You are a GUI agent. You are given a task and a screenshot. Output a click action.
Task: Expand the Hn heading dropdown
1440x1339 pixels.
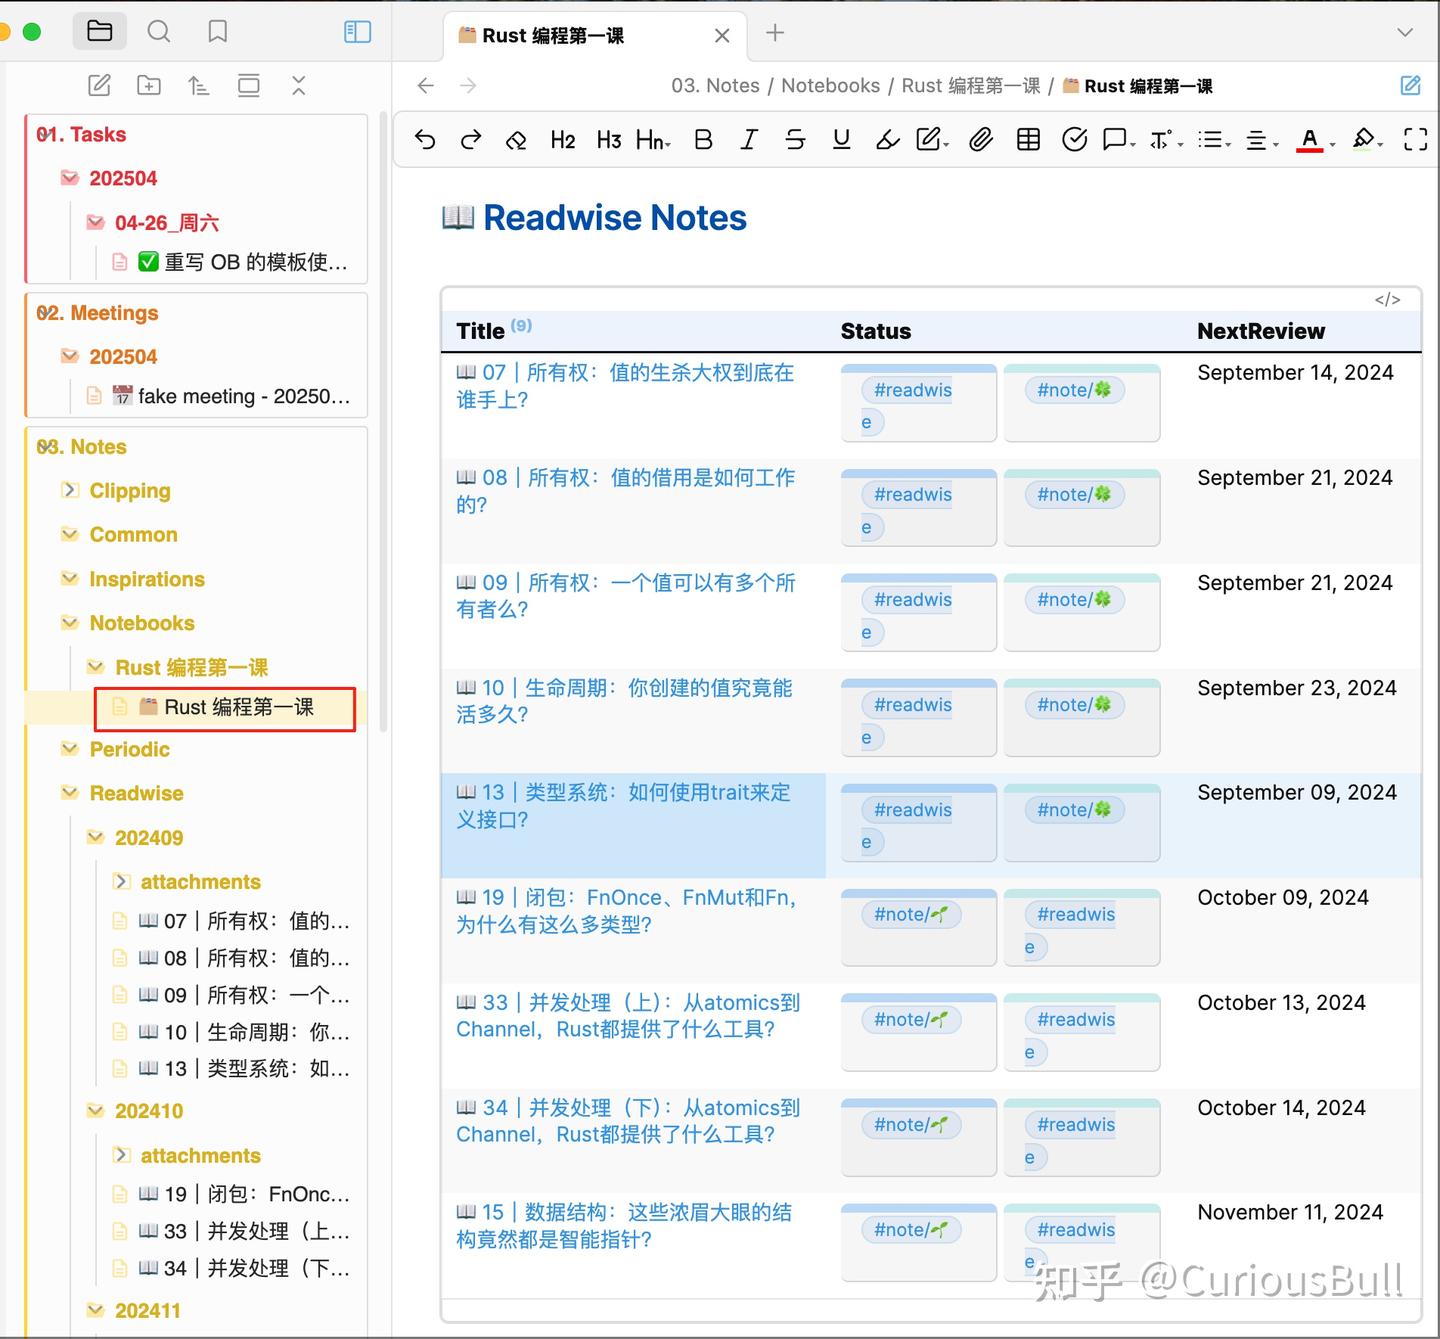point(651,140)
